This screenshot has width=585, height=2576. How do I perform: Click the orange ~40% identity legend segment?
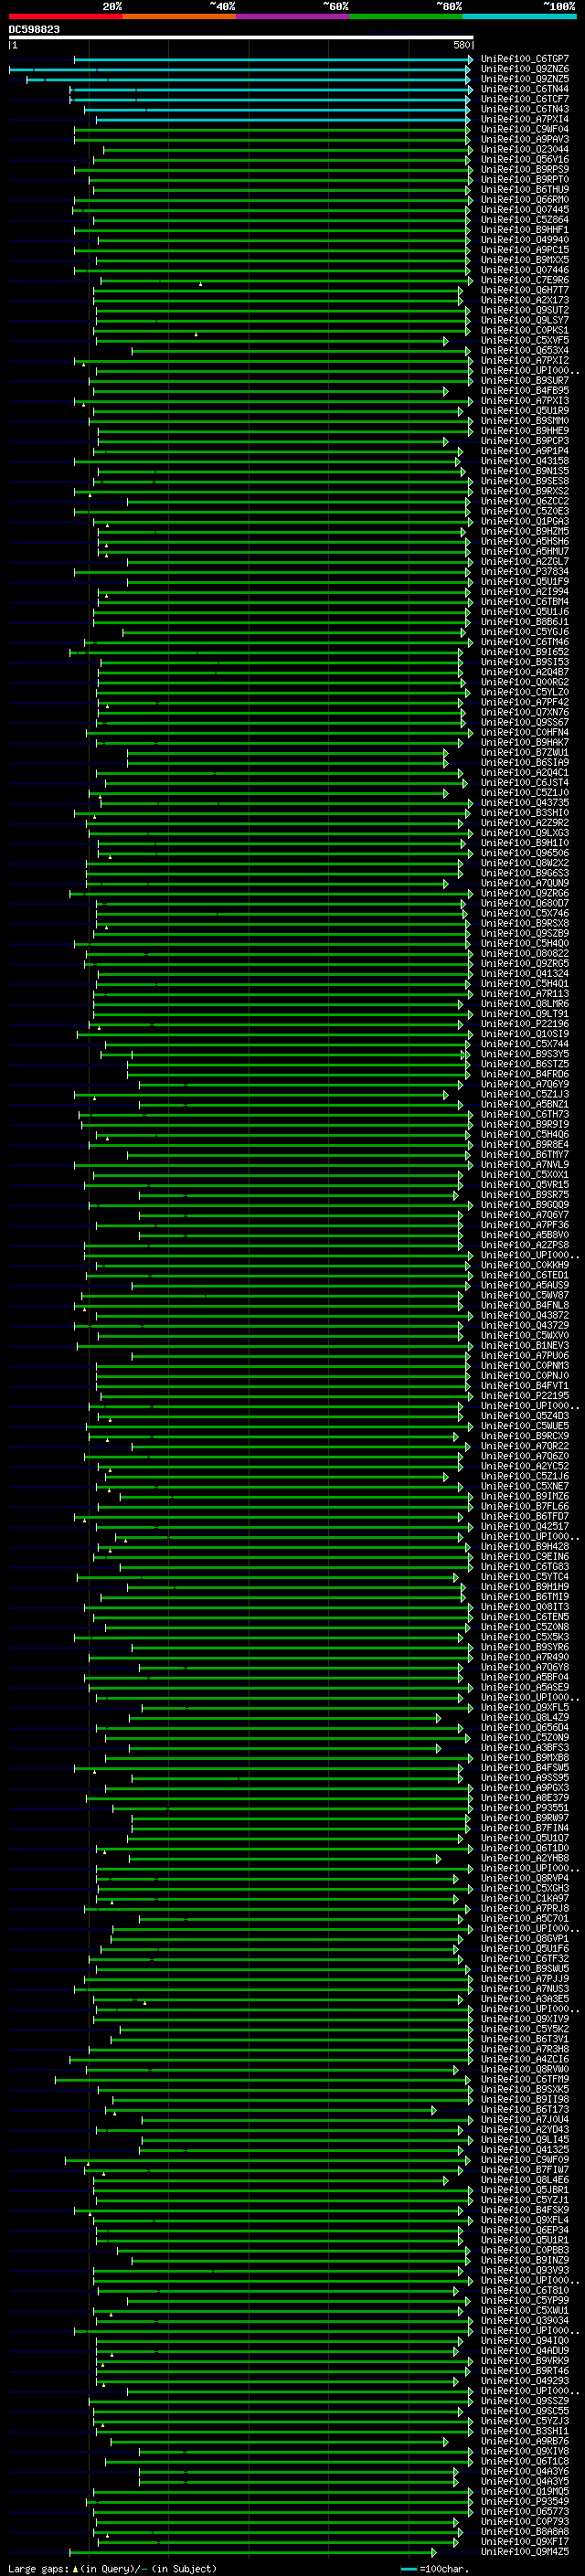click(179, 16)
